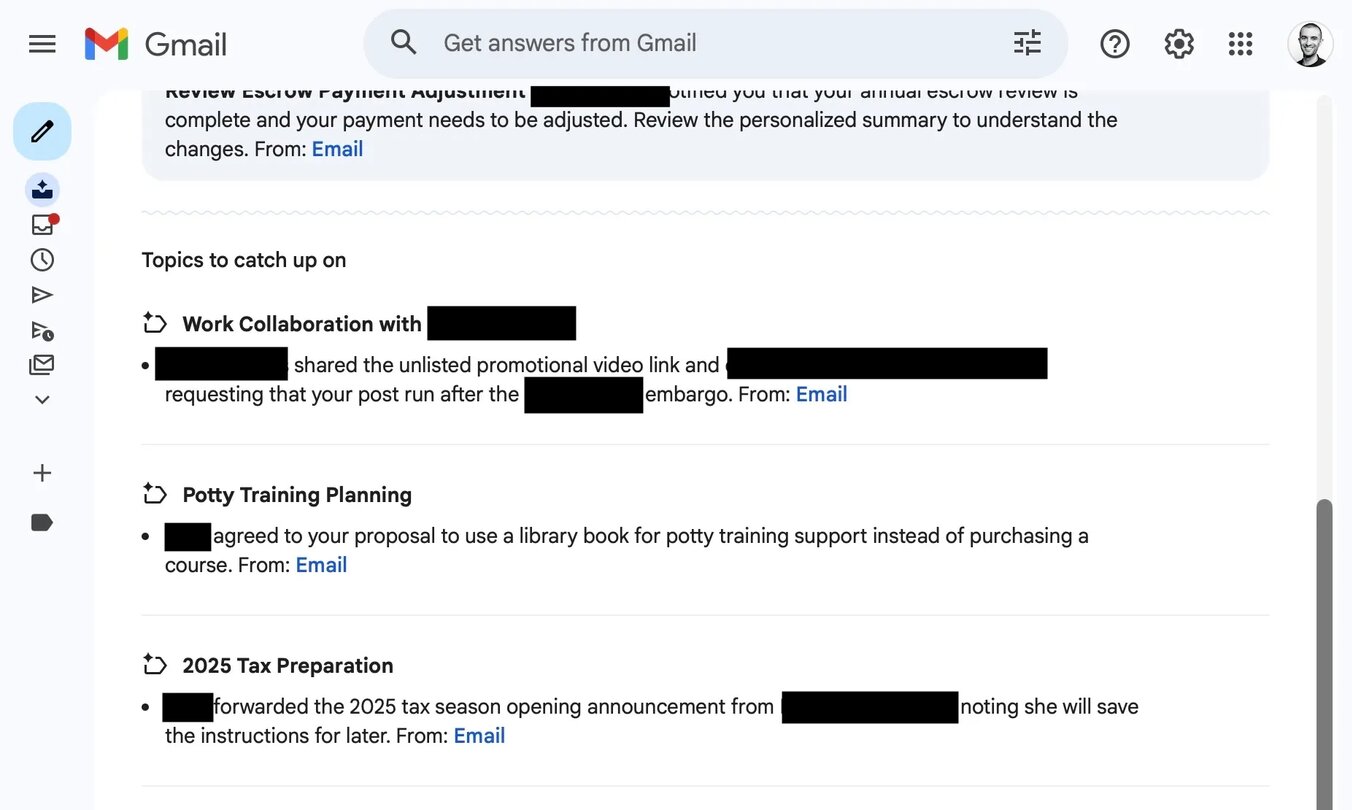Open the Google apps grid
The height and width of the screenshot is (810, 1352).
tap(1240, 44)
